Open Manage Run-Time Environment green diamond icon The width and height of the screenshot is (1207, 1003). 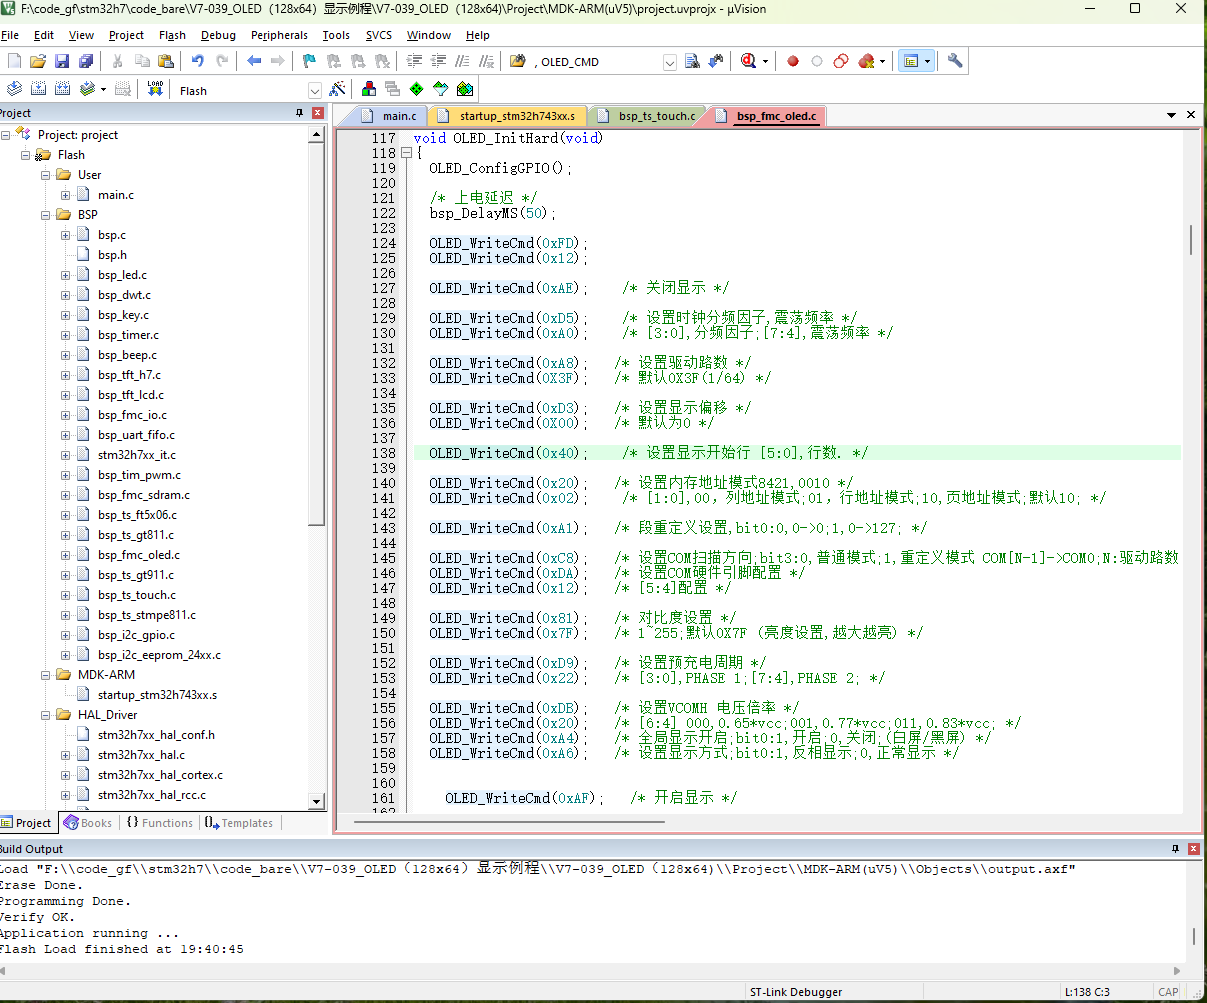click(417, 89)
